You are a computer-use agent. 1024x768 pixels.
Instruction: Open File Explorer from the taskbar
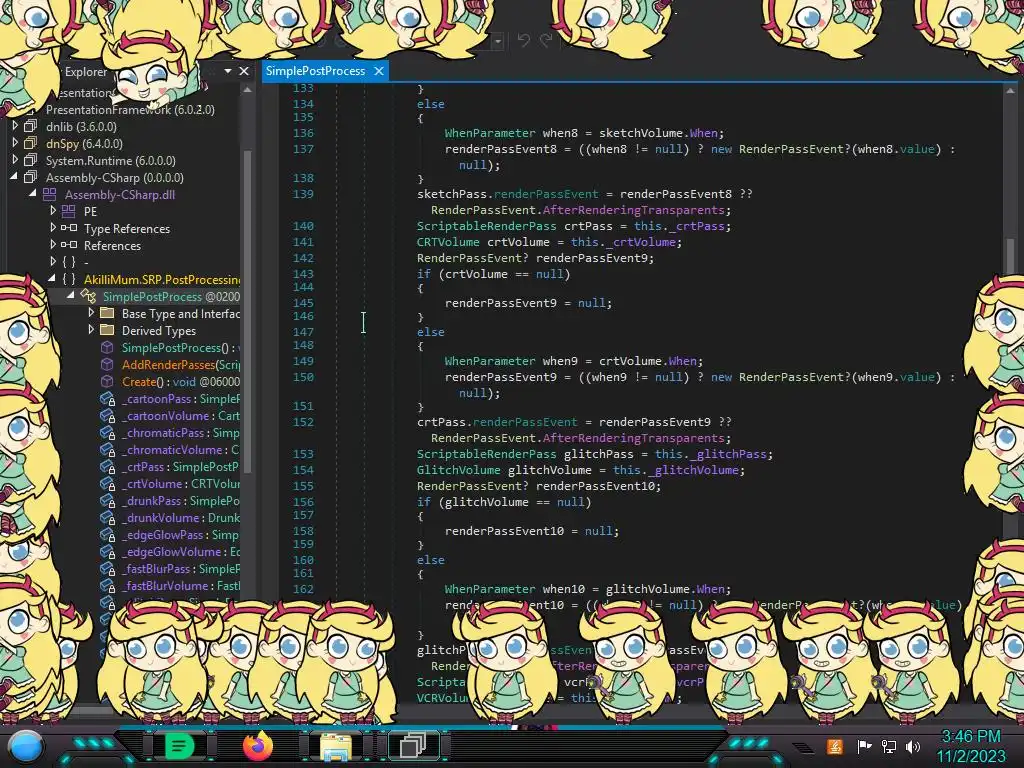335,746
